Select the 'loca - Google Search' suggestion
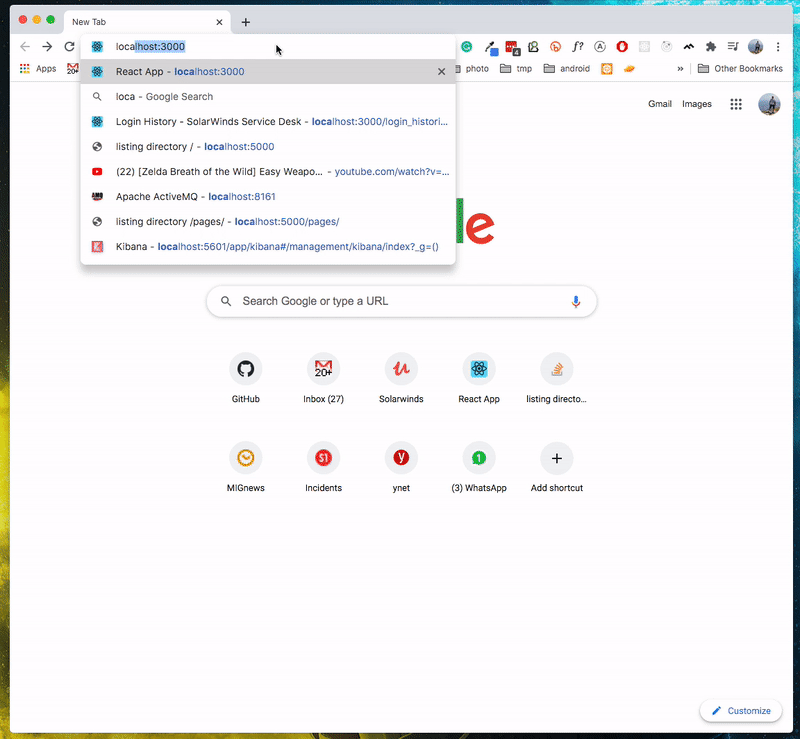 point(268,96)
